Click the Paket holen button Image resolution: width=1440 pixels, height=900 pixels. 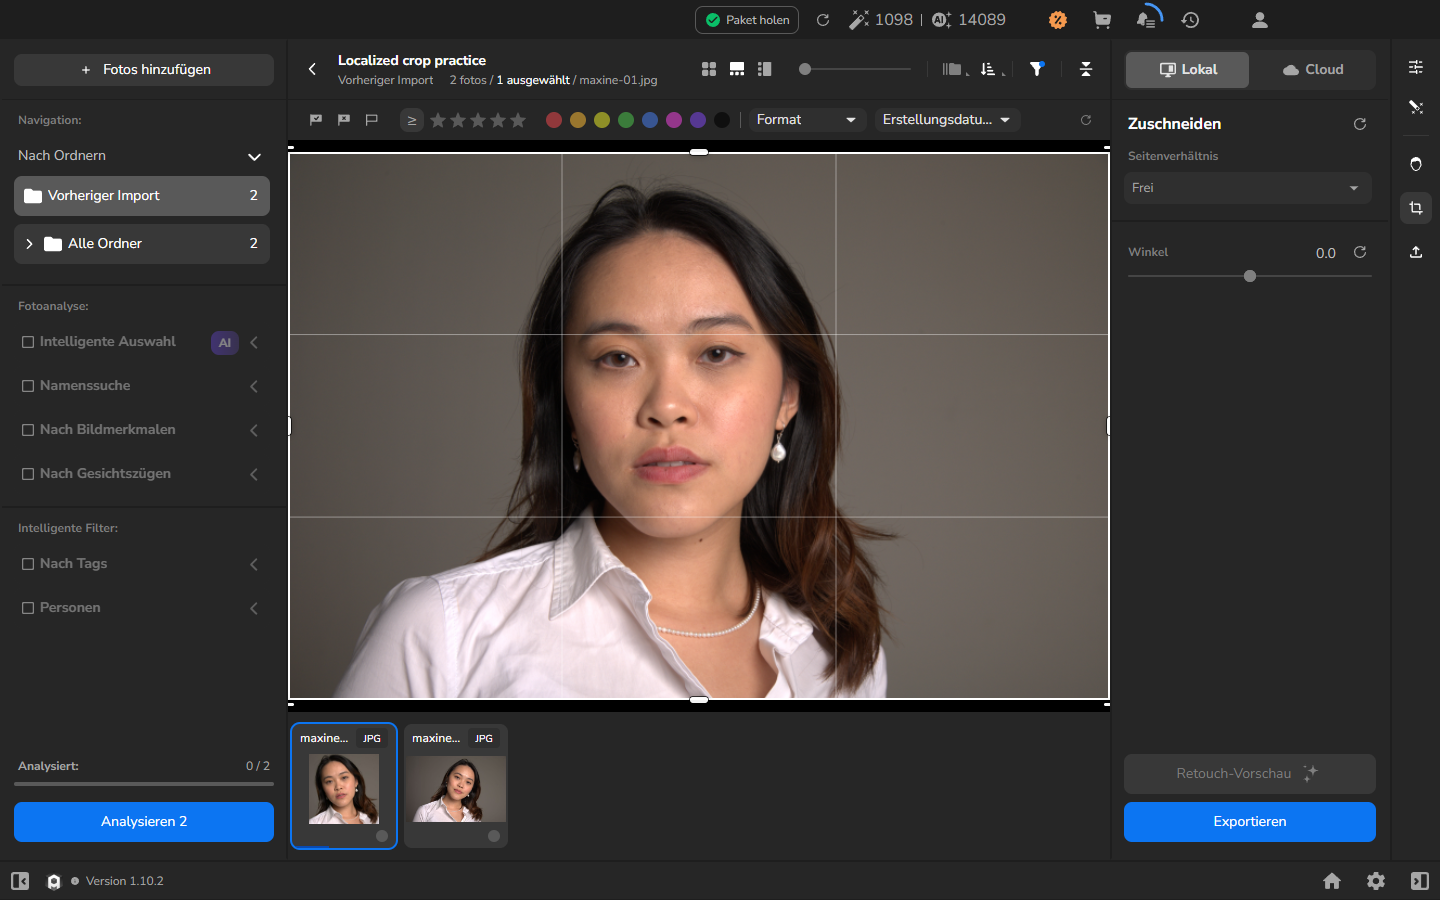pos(747,20)
